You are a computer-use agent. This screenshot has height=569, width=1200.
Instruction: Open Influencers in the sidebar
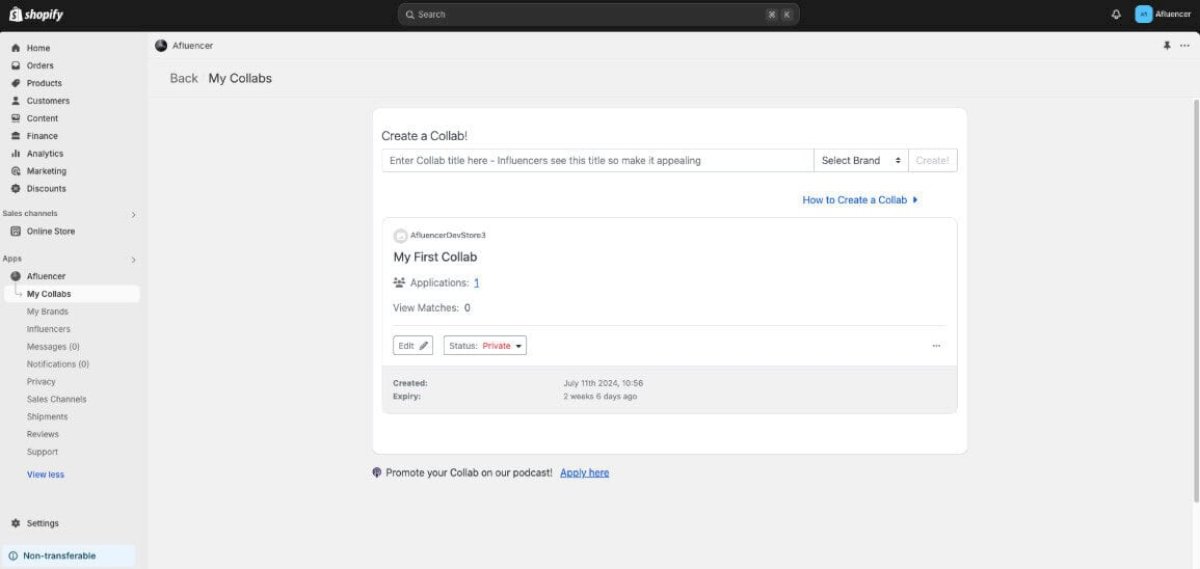[48, 329]
